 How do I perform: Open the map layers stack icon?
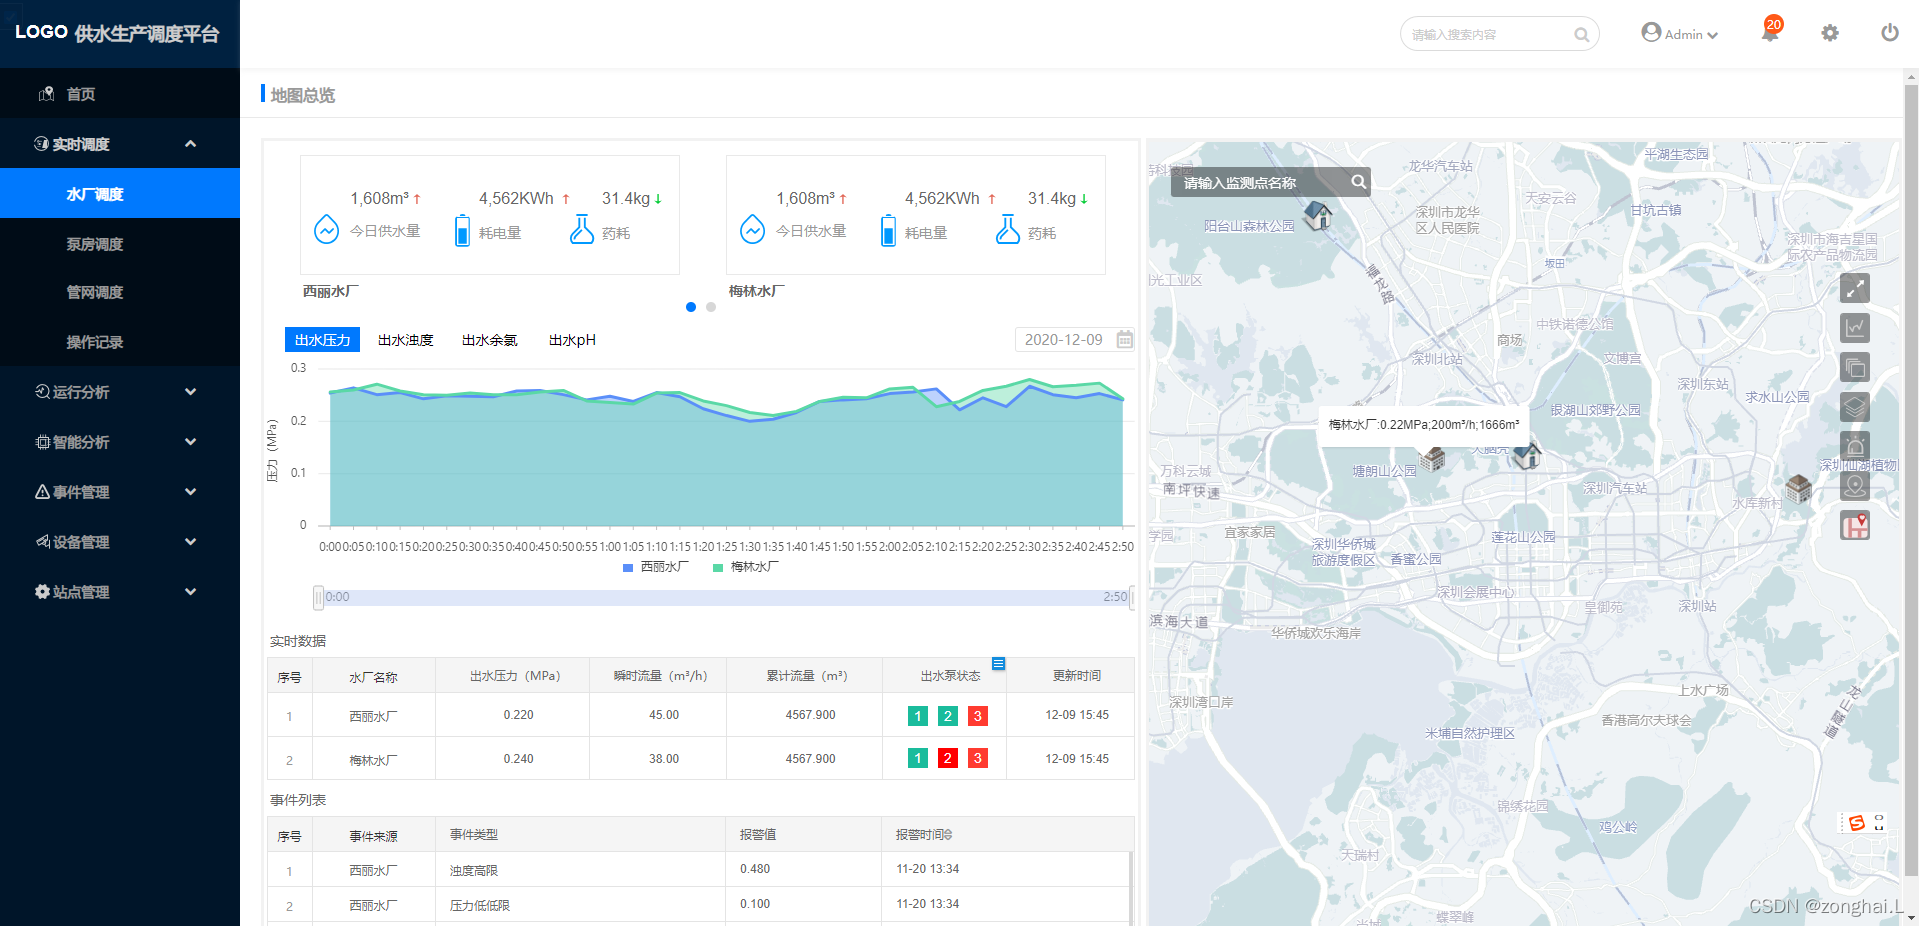[1855, 407]
